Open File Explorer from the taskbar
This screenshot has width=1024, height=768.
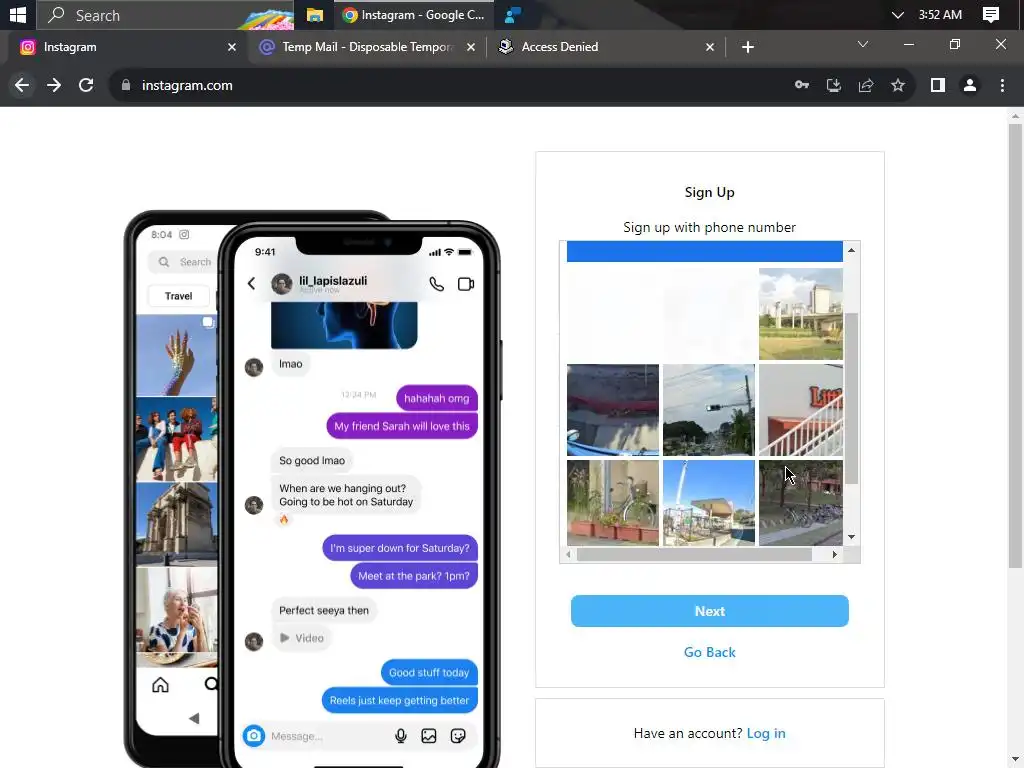(x=315, y=14)
